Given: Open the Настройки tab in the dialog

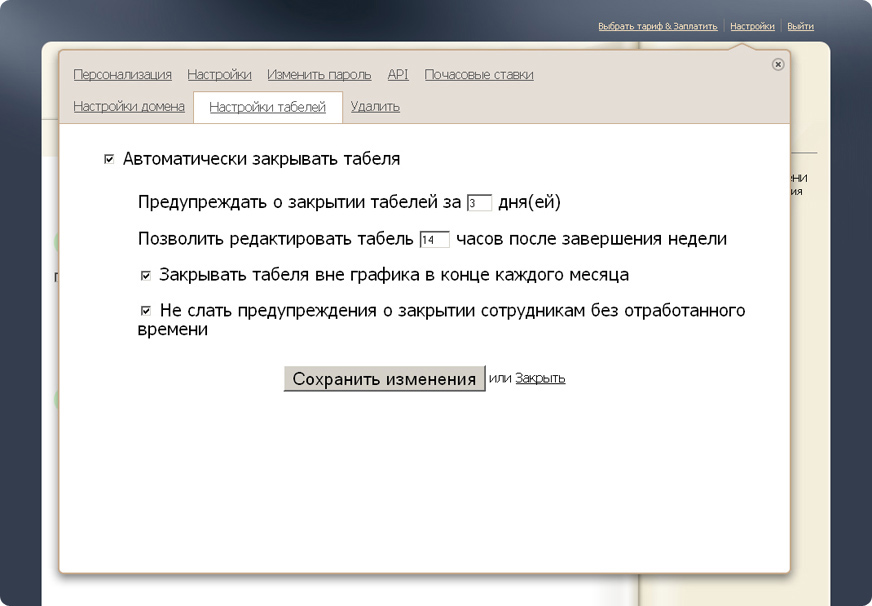Looking at the screenshot, I should click(x=220, y=74).
